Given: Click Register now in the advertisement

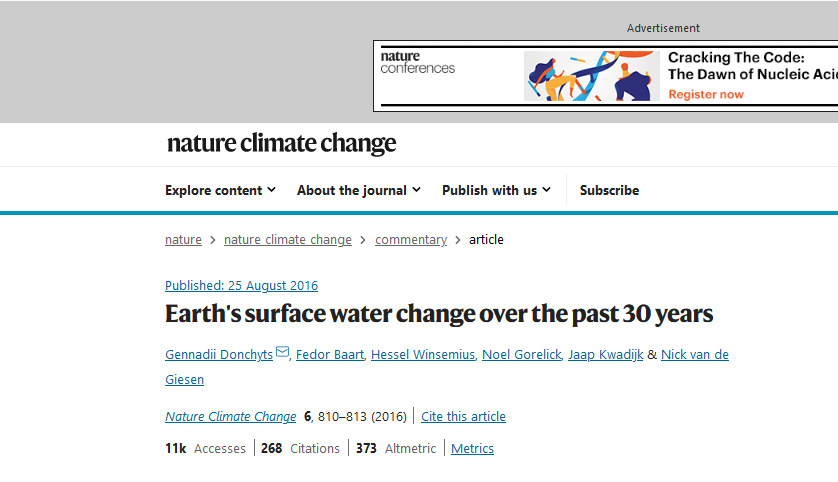Looking at the screenshot, I should coord(706,94).
